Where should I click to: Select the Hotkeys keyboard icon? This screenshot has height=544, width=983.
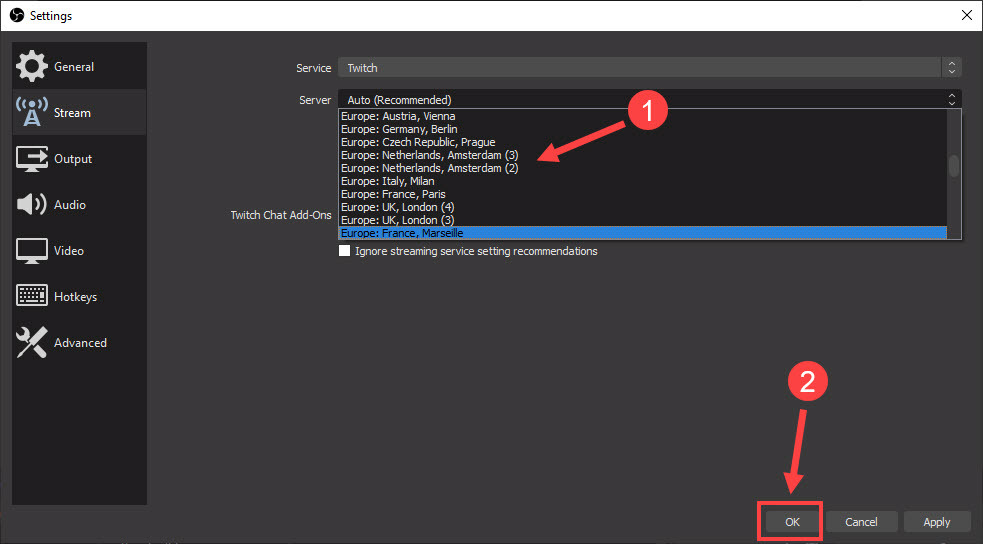coord(32,297)
